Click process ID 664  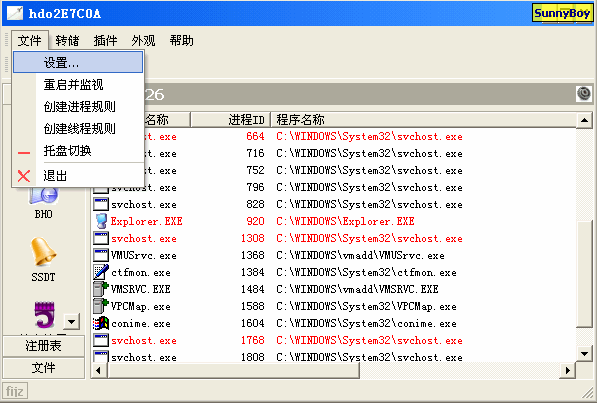[x=255, y=136]
